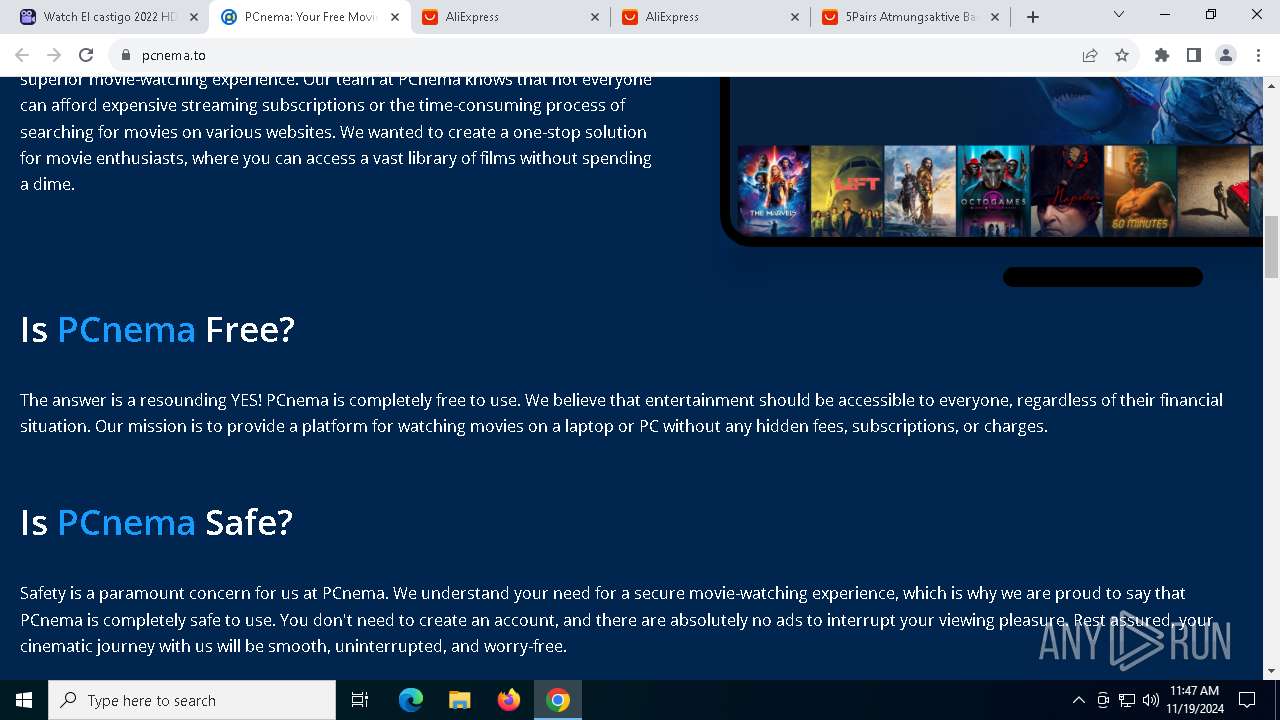The image size is (1280, 720).
Task: Toggle the browser side panel
Action: click(1194, 55)
